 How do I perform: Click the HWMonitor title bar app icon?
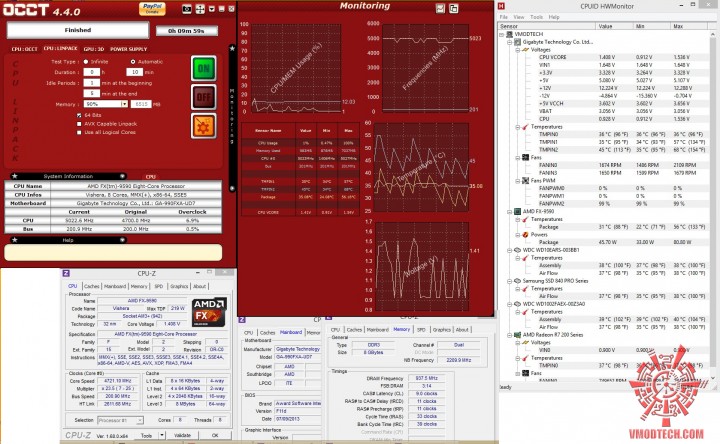click(501, 6)
